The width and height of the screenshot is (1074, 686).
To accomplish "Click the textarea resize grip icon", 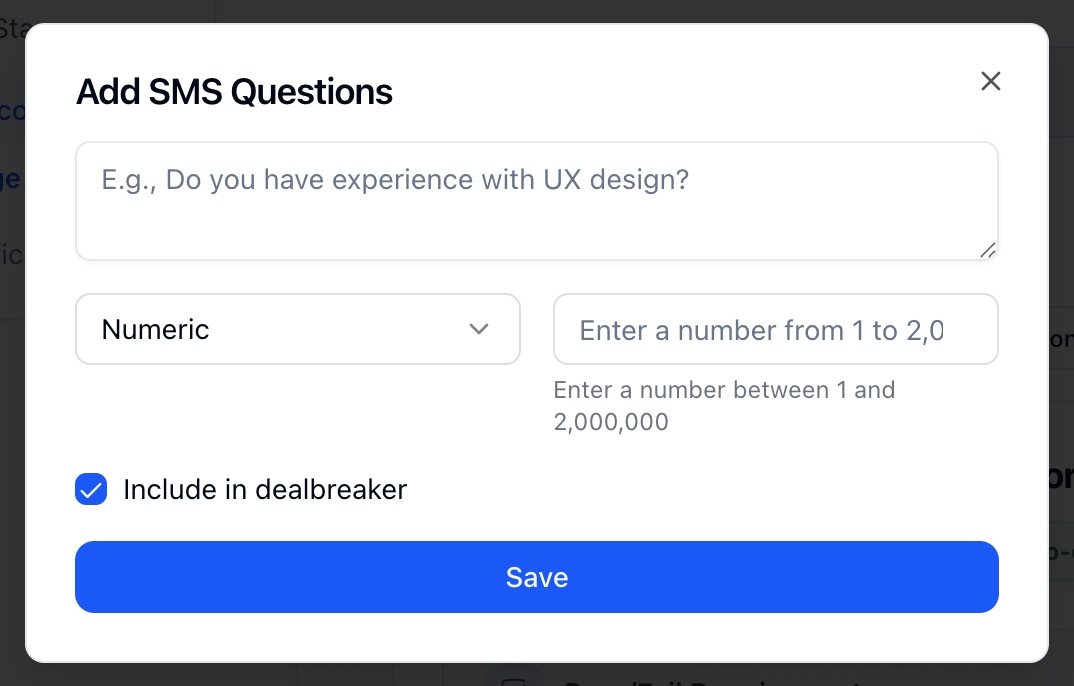I will pos(987,250).
